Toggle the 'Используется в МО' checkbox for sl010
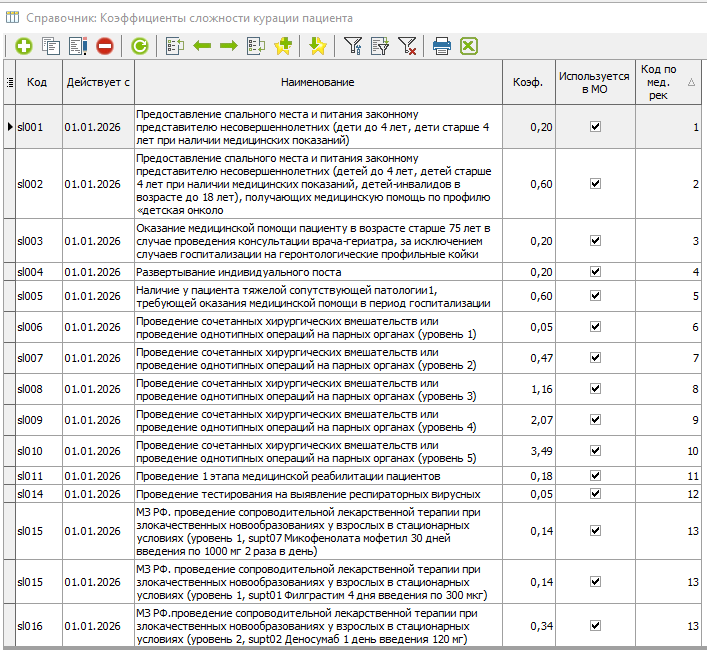 [595, 451]
